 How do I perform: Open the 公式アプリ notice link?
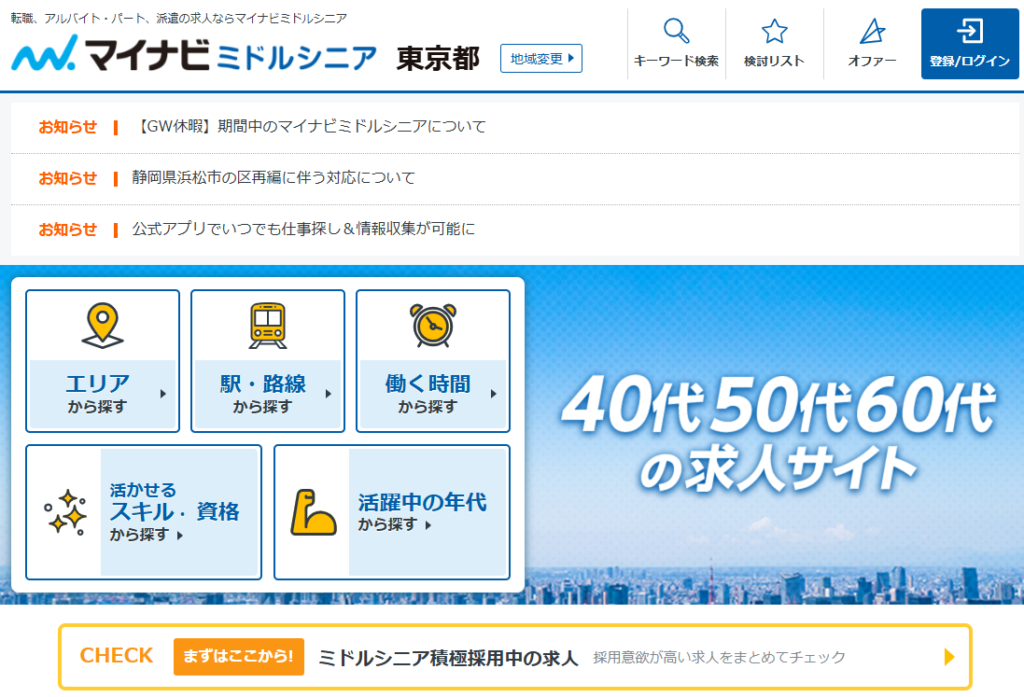[303, 229]
